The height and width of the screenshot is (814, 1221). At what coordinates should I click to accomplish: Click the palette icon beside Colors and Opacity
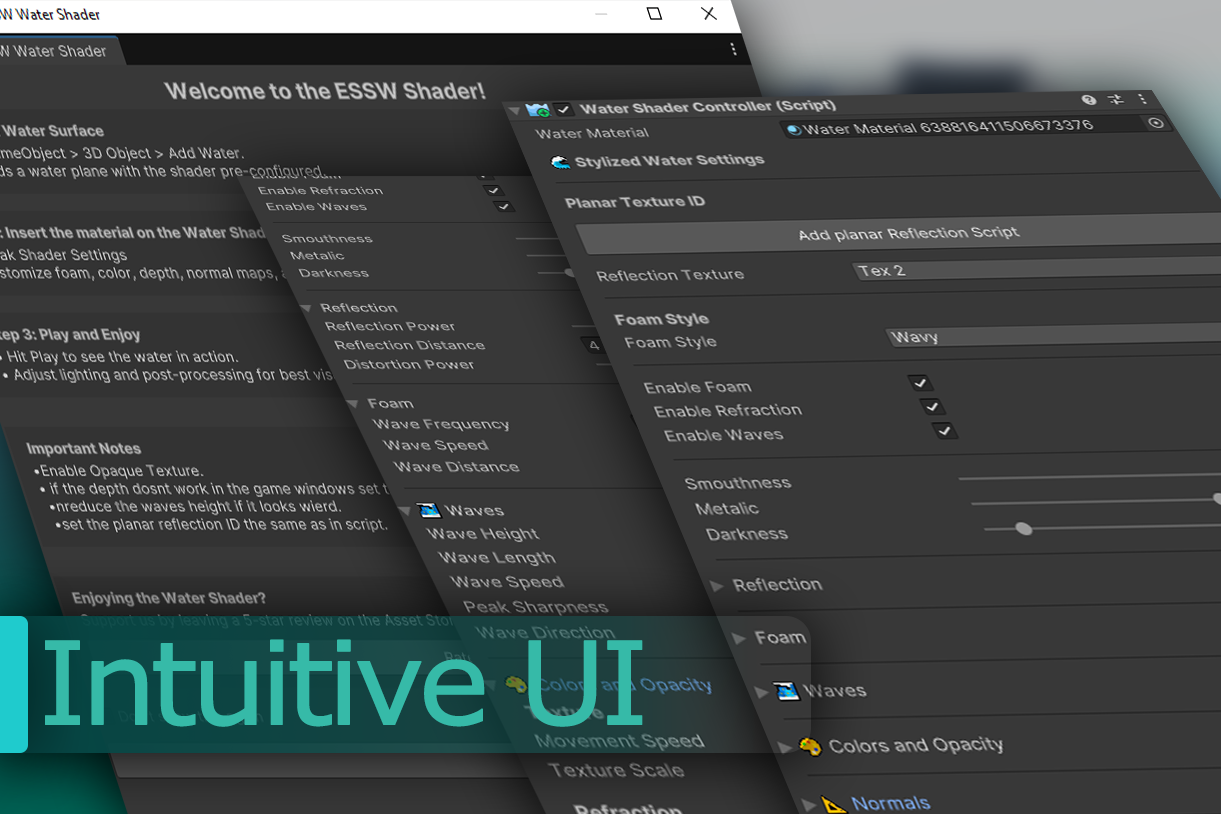point(810,746)
